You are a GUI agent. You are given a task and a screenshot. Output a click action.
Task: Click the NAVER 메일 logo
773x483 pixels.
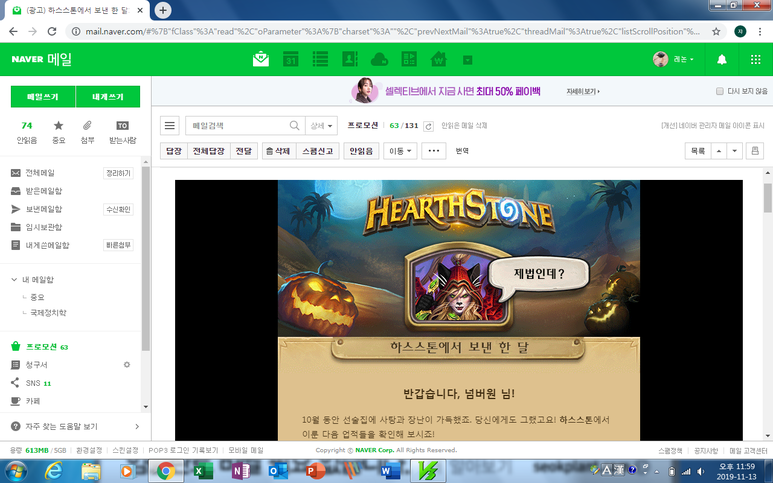click(x=42, y=59)
